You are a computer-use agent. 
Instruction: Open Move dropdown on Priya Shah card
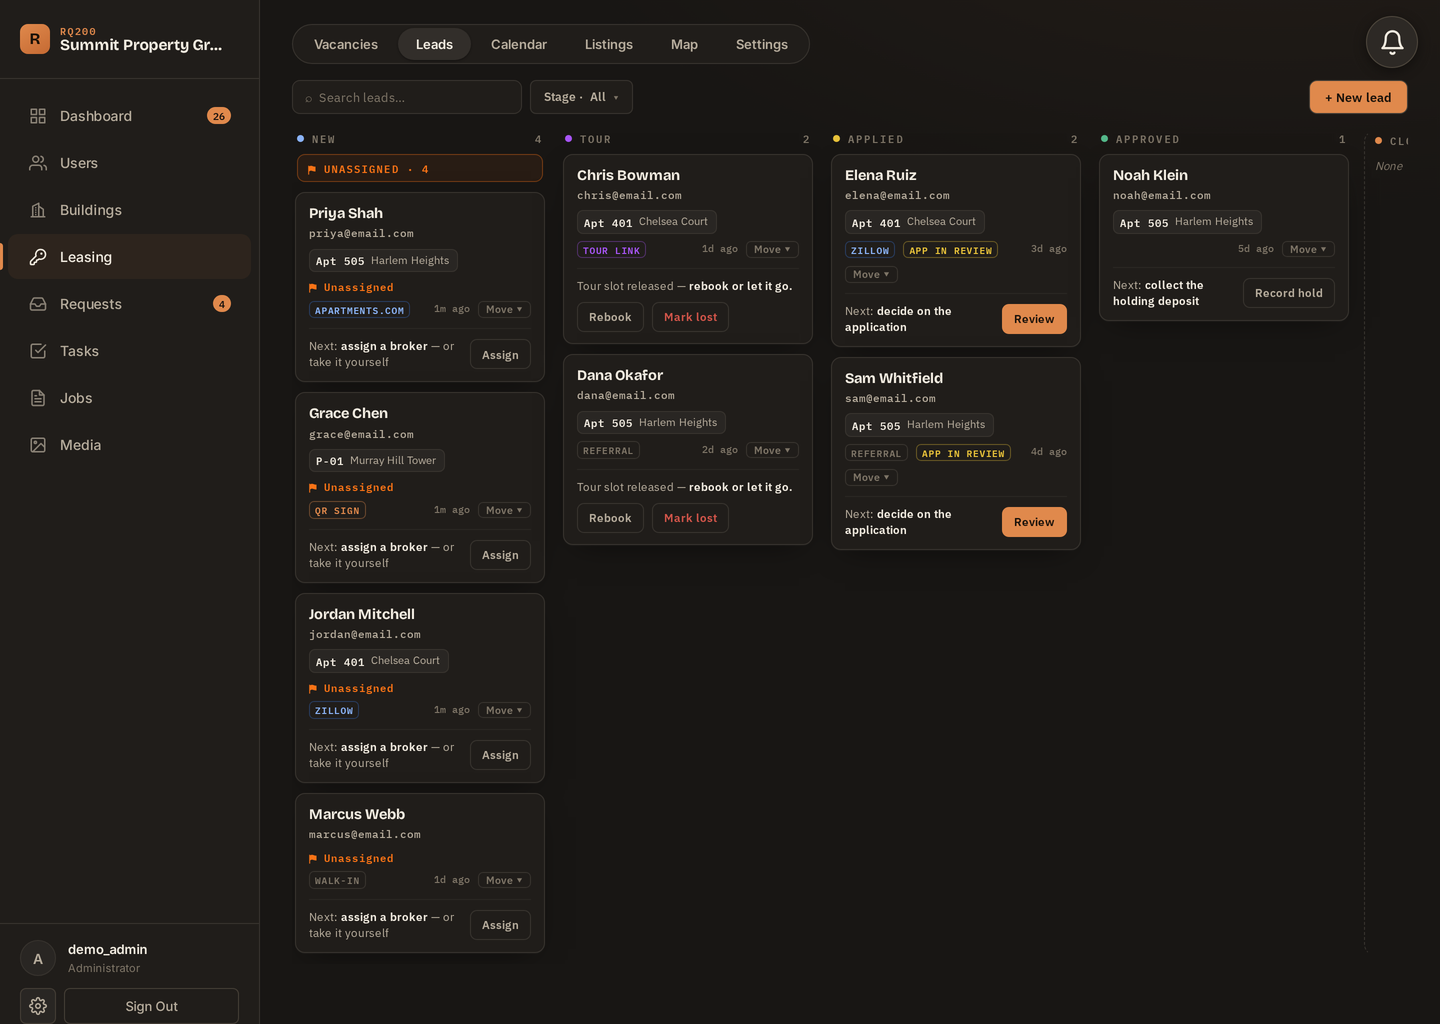504,309
